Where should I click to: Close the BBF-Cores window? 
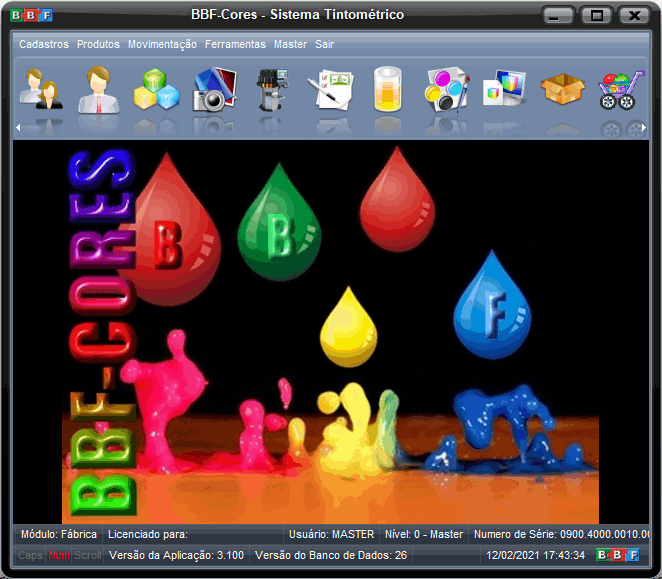[x=634, y=16]
